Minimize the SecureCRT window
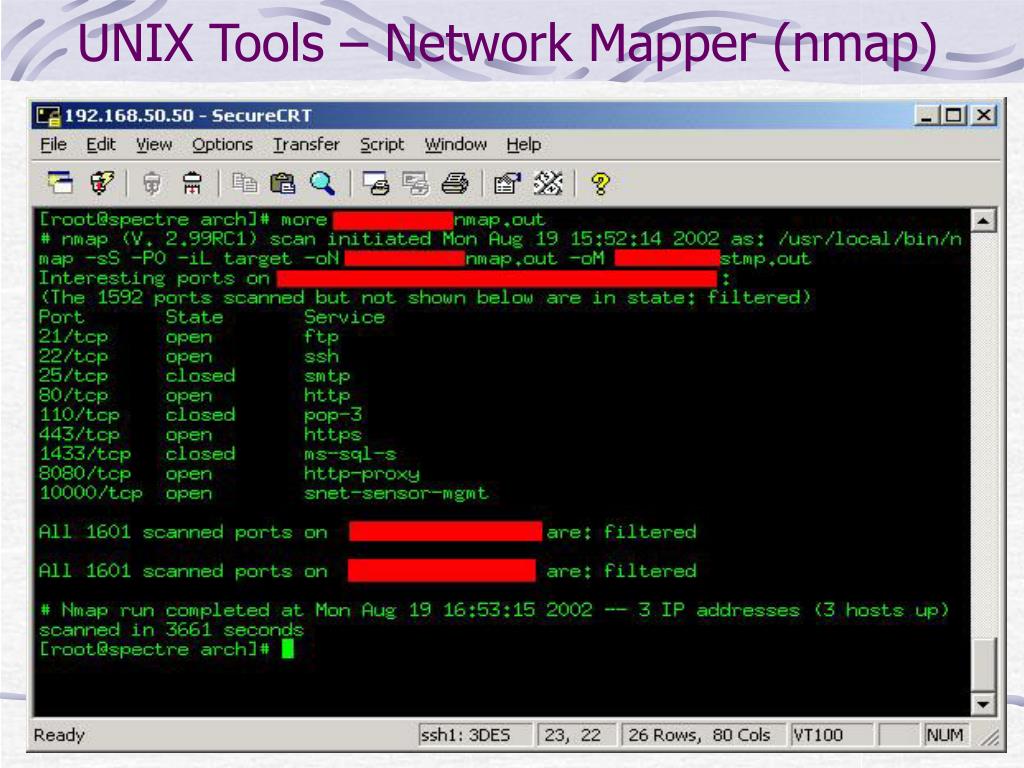 tap(926, 116)
